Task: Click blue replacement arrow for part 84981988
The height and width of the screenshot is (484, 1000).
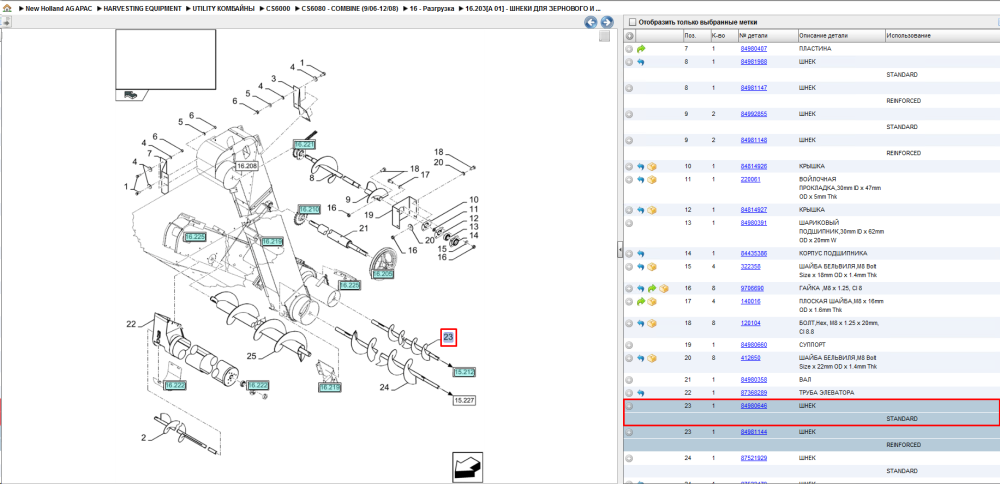Action: 641,62
